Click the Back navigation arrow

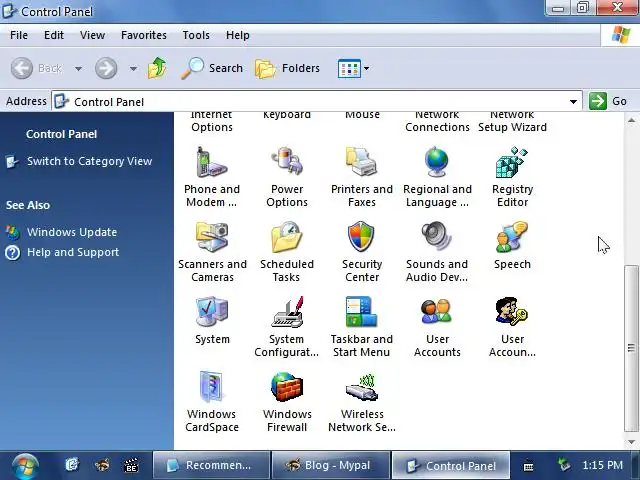coord(22,68)
